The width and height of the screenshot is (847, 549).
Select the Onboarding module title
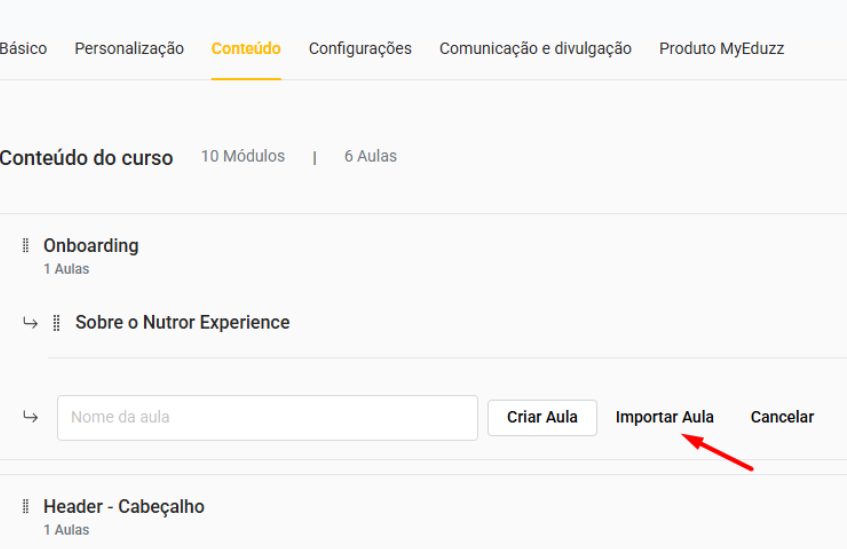tap(91, 246)
